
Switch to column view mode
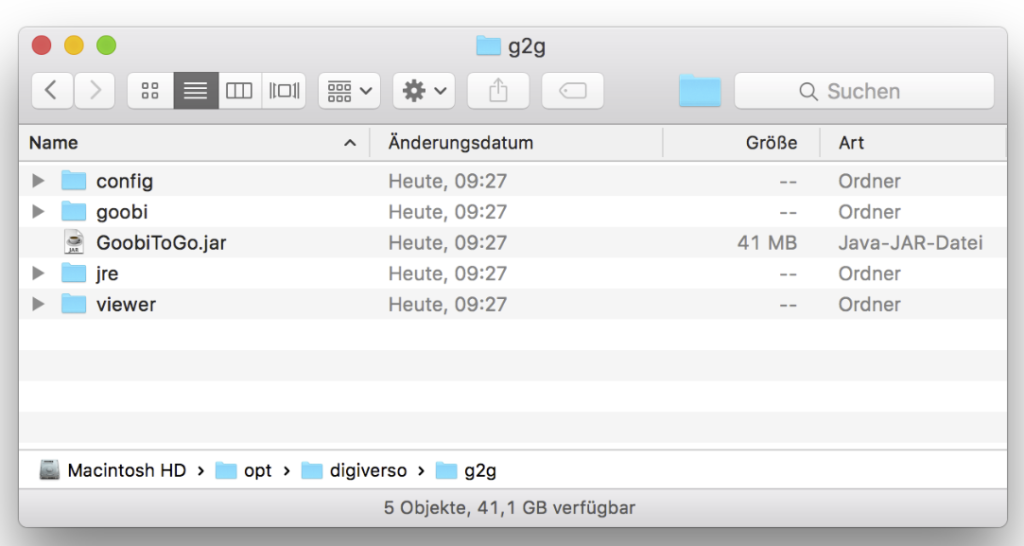pos(239,91)
